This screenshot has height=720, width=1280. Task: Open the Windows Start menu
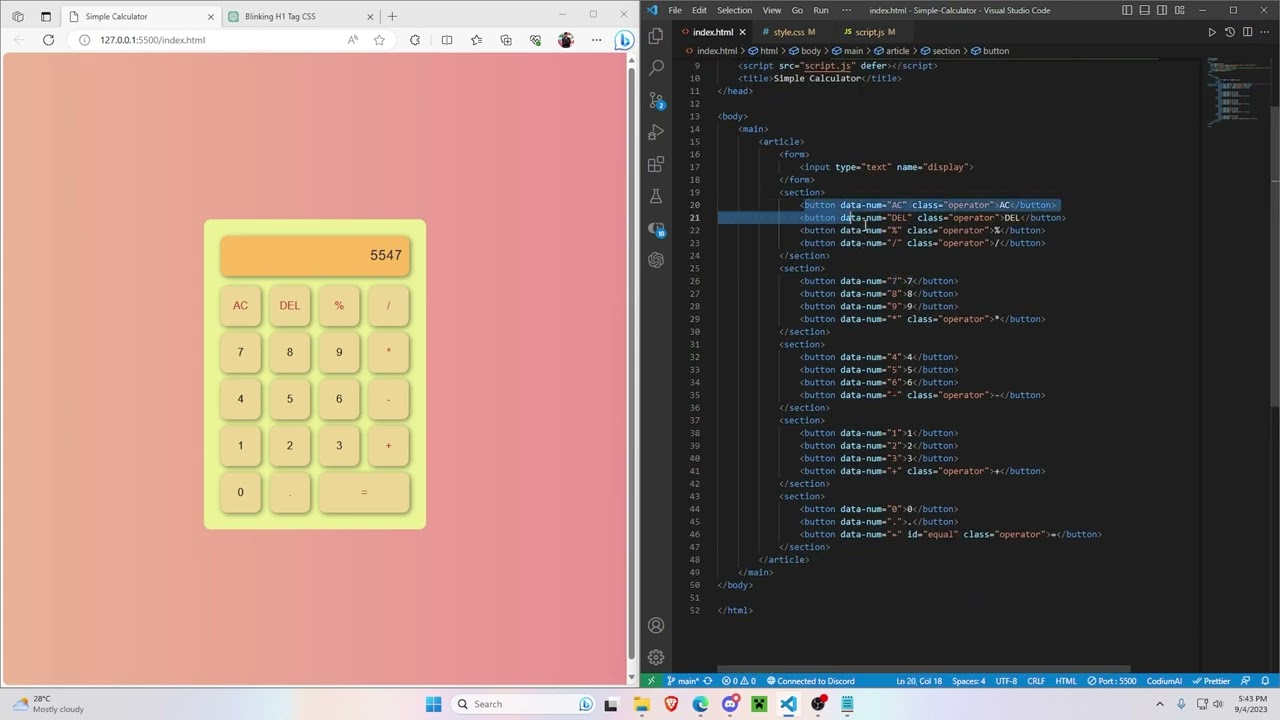(433, 704)
